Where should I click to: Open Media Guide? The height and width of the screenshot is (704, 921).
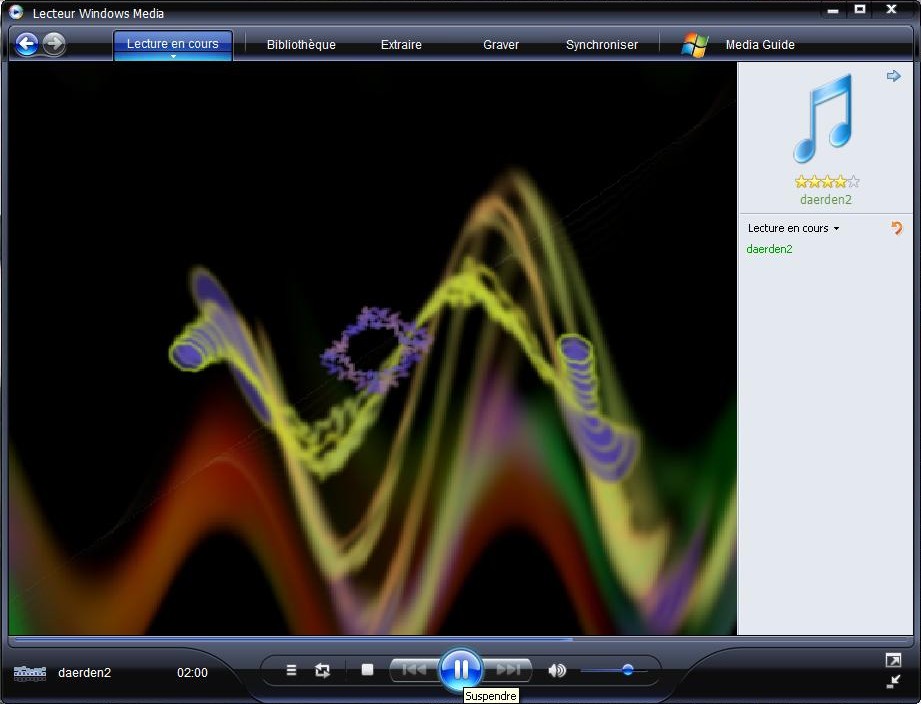pos(760,45)
